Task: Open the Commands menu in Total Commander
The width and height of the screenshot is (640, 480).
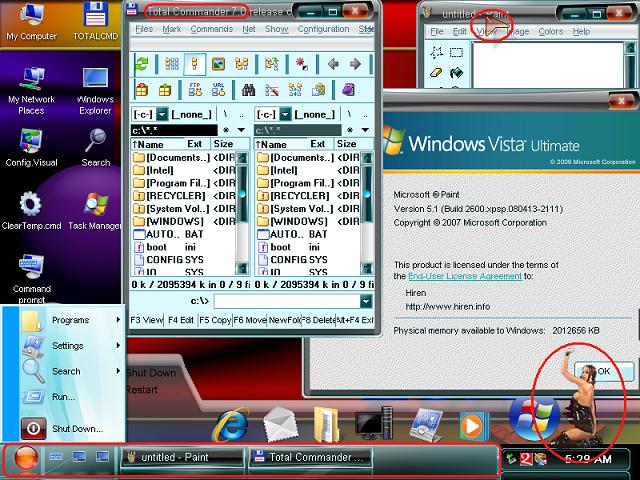Action: click(x=211, y=29)
